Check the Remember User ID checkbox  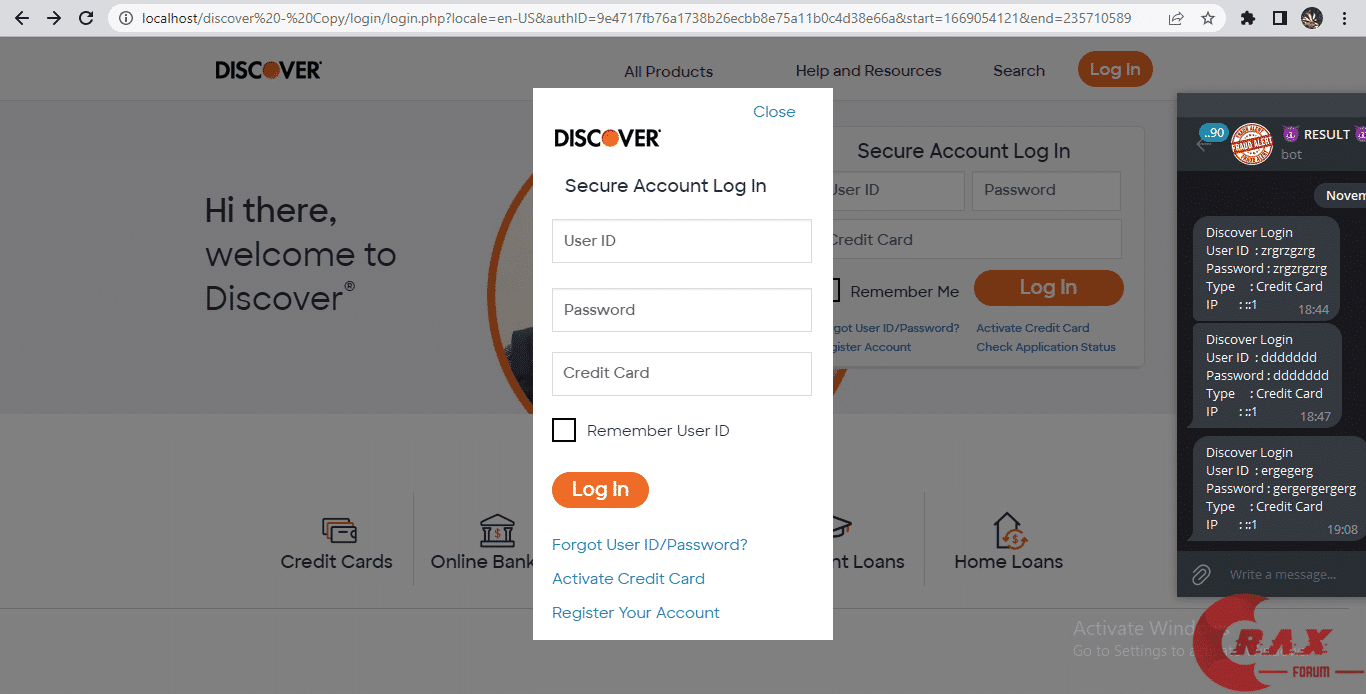[564, 430]
